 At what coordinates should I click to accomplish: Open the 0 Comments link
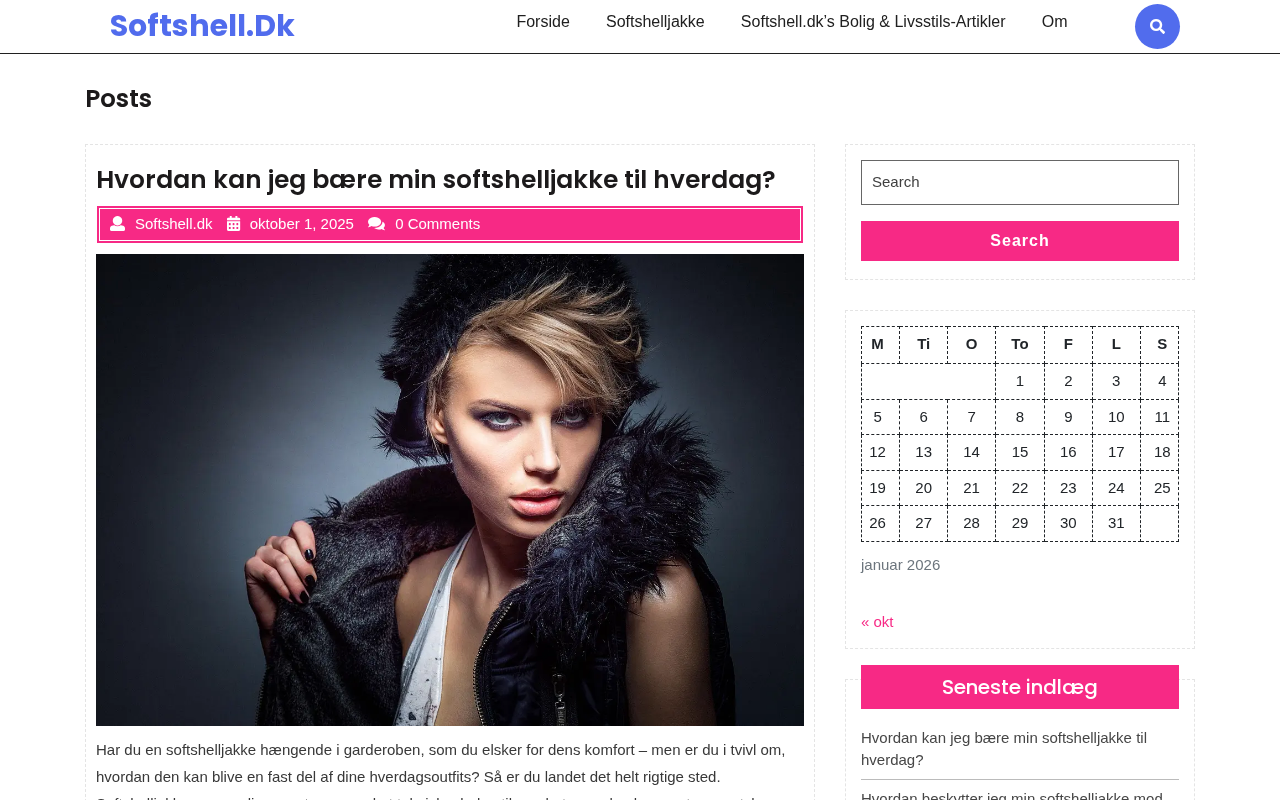pos(437,224)
